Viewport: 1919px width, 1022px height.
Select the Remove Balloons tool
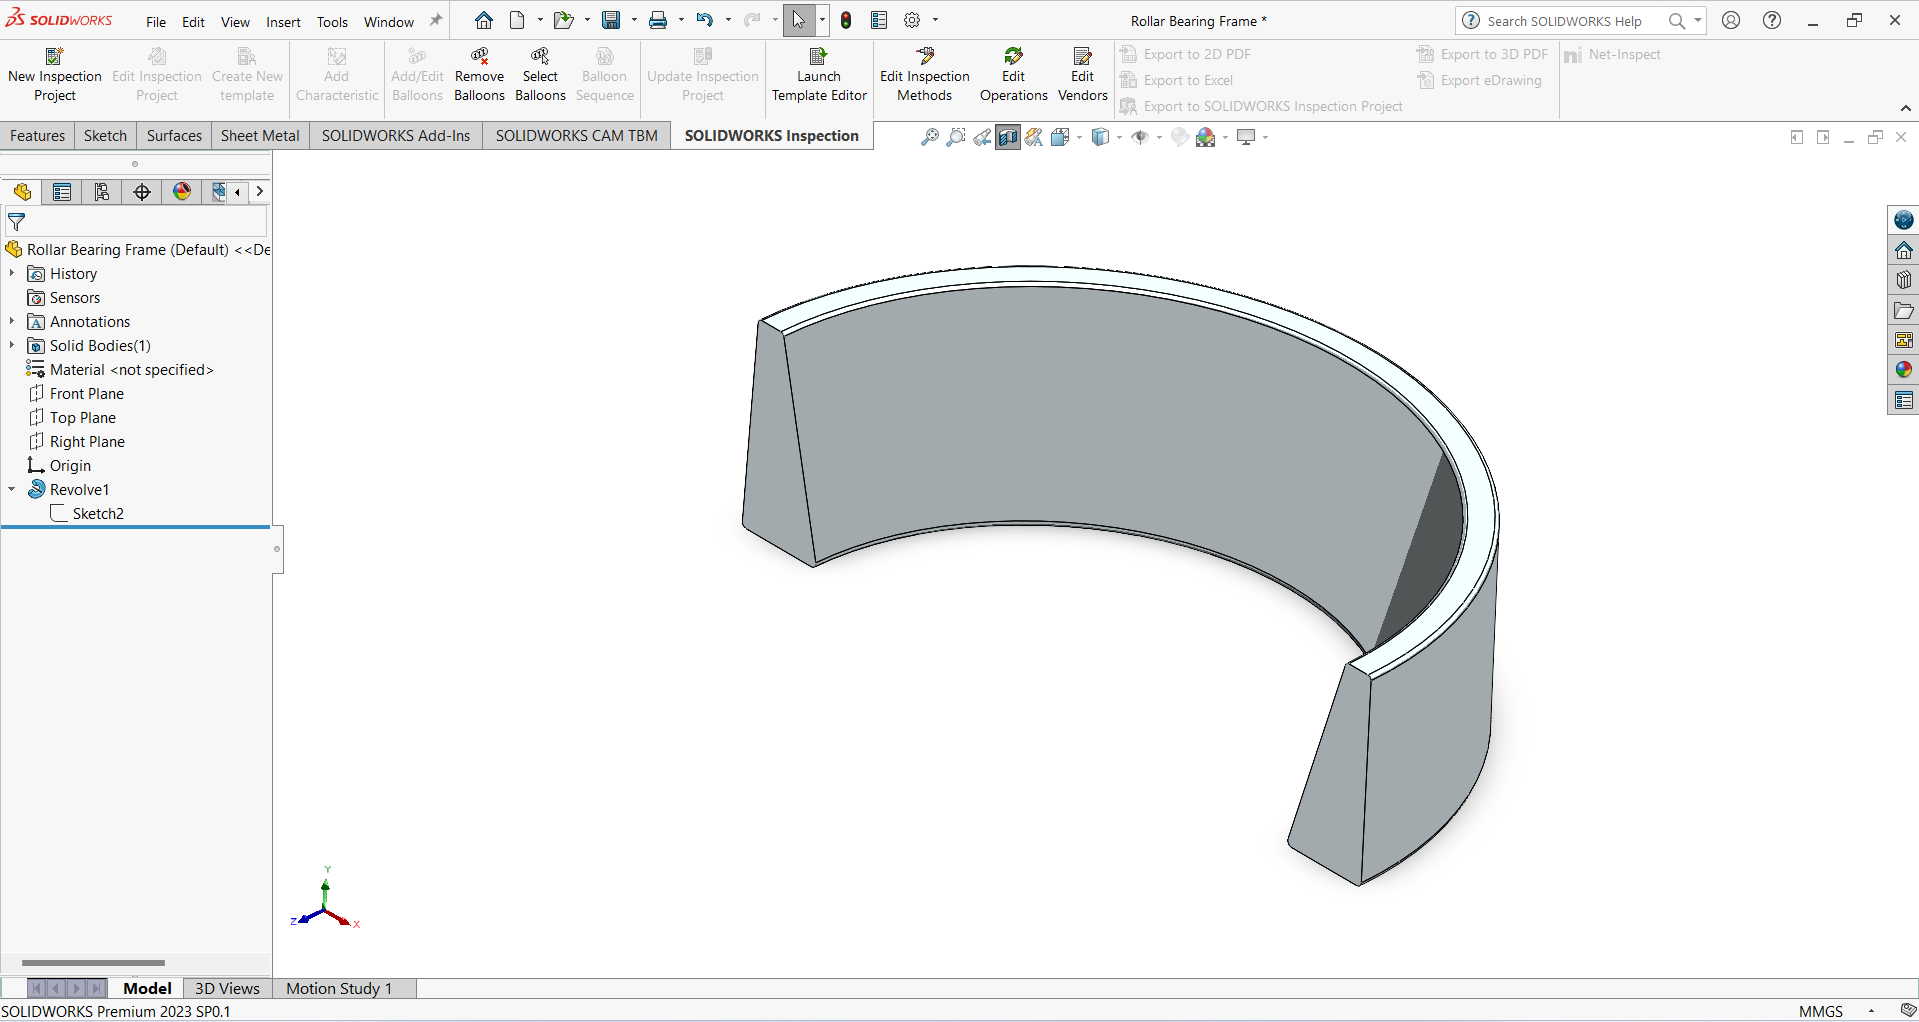479,70
